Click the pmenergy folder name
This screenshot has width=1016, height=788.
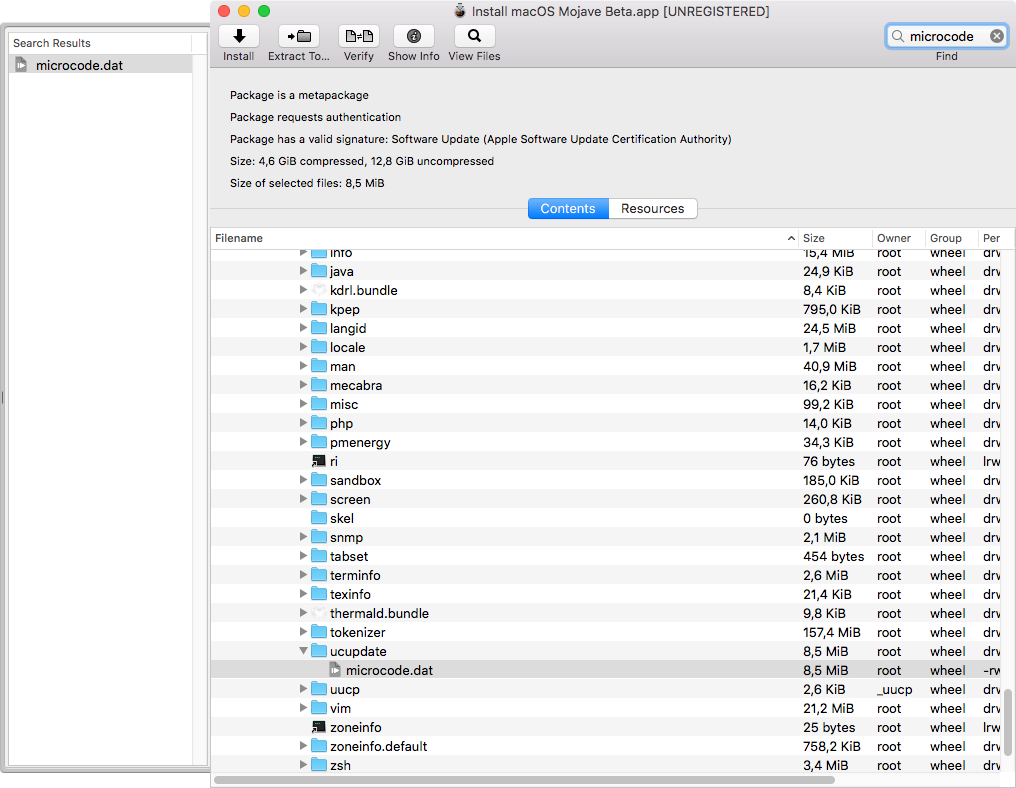[x=360, y=443]
